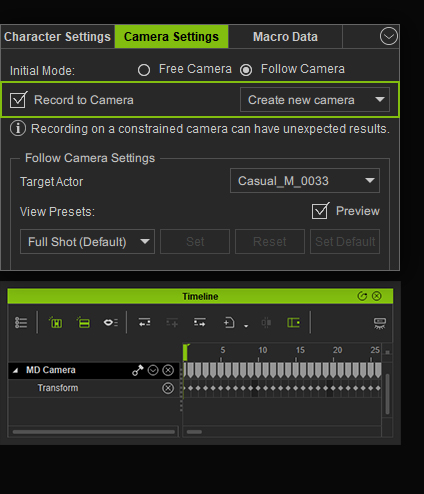Expand the Full Shot (Default) presets dropdown
424x494 pixels.
[x=87, y=242]
